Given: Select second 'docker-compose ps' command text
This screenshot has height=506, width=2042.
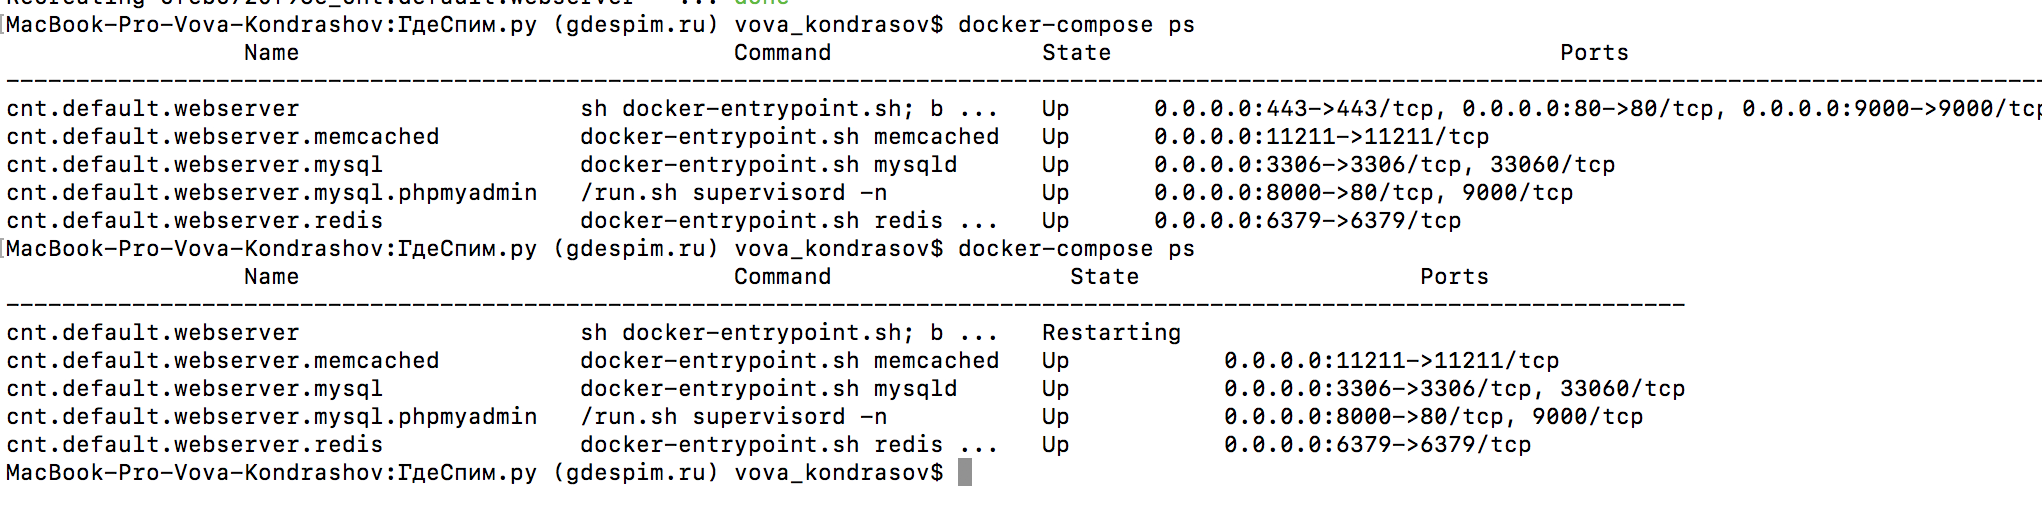Looking at the screenshot, I should pos(1076,248).
